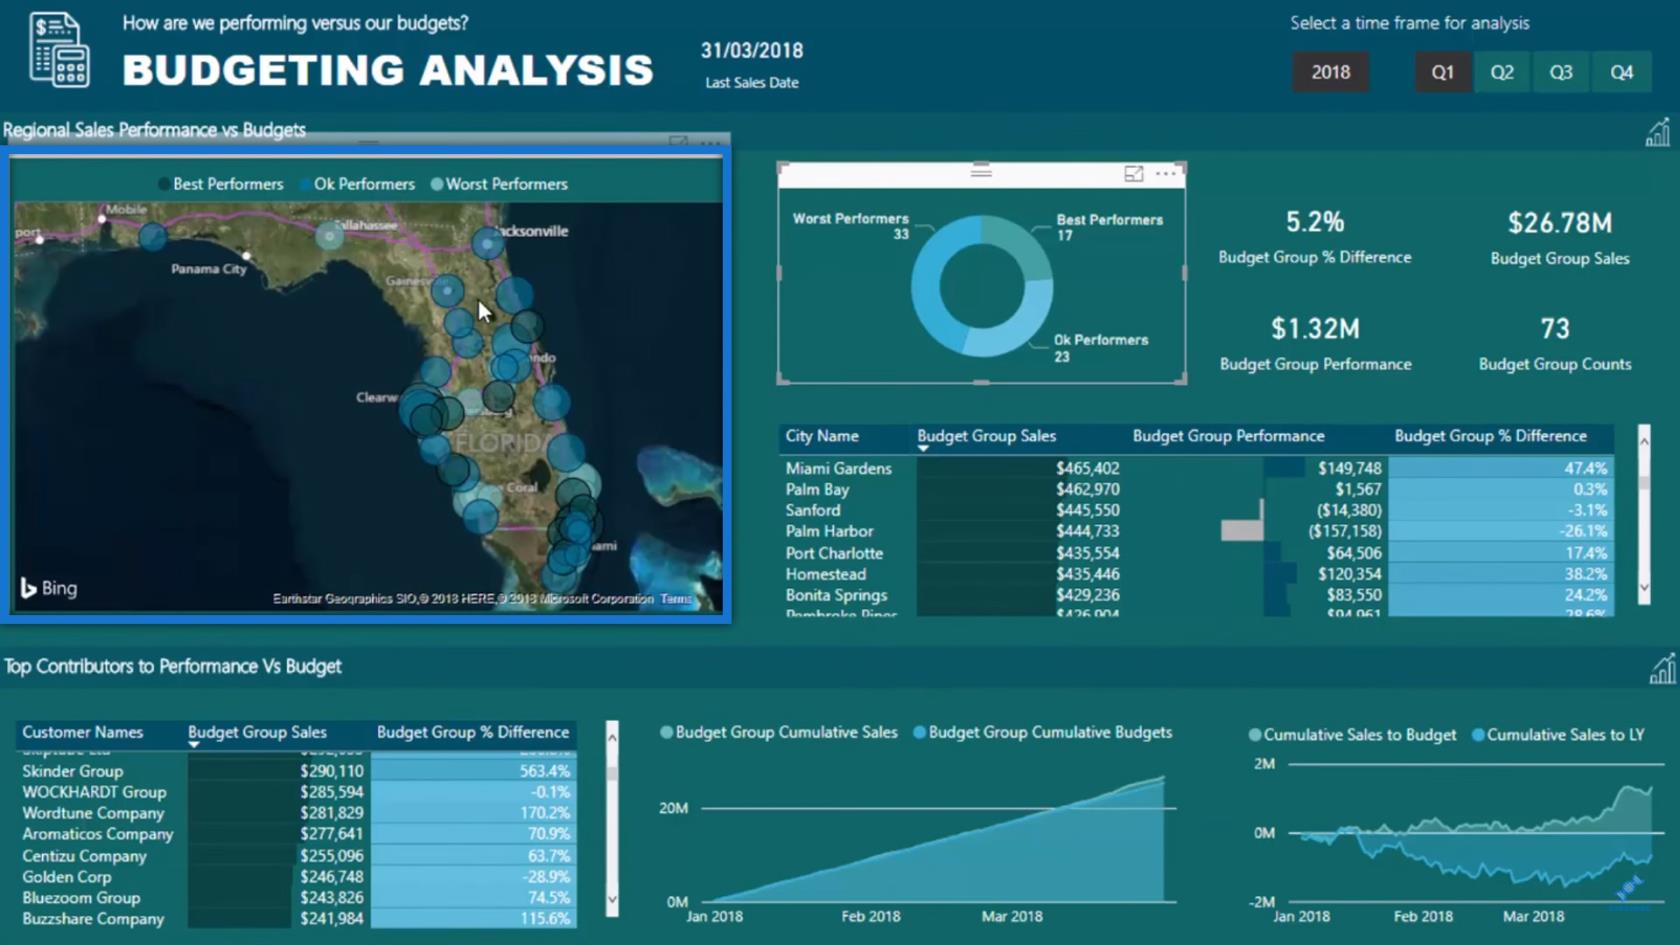
Task: Click Port Charlotte city row
Action: 1197,553
